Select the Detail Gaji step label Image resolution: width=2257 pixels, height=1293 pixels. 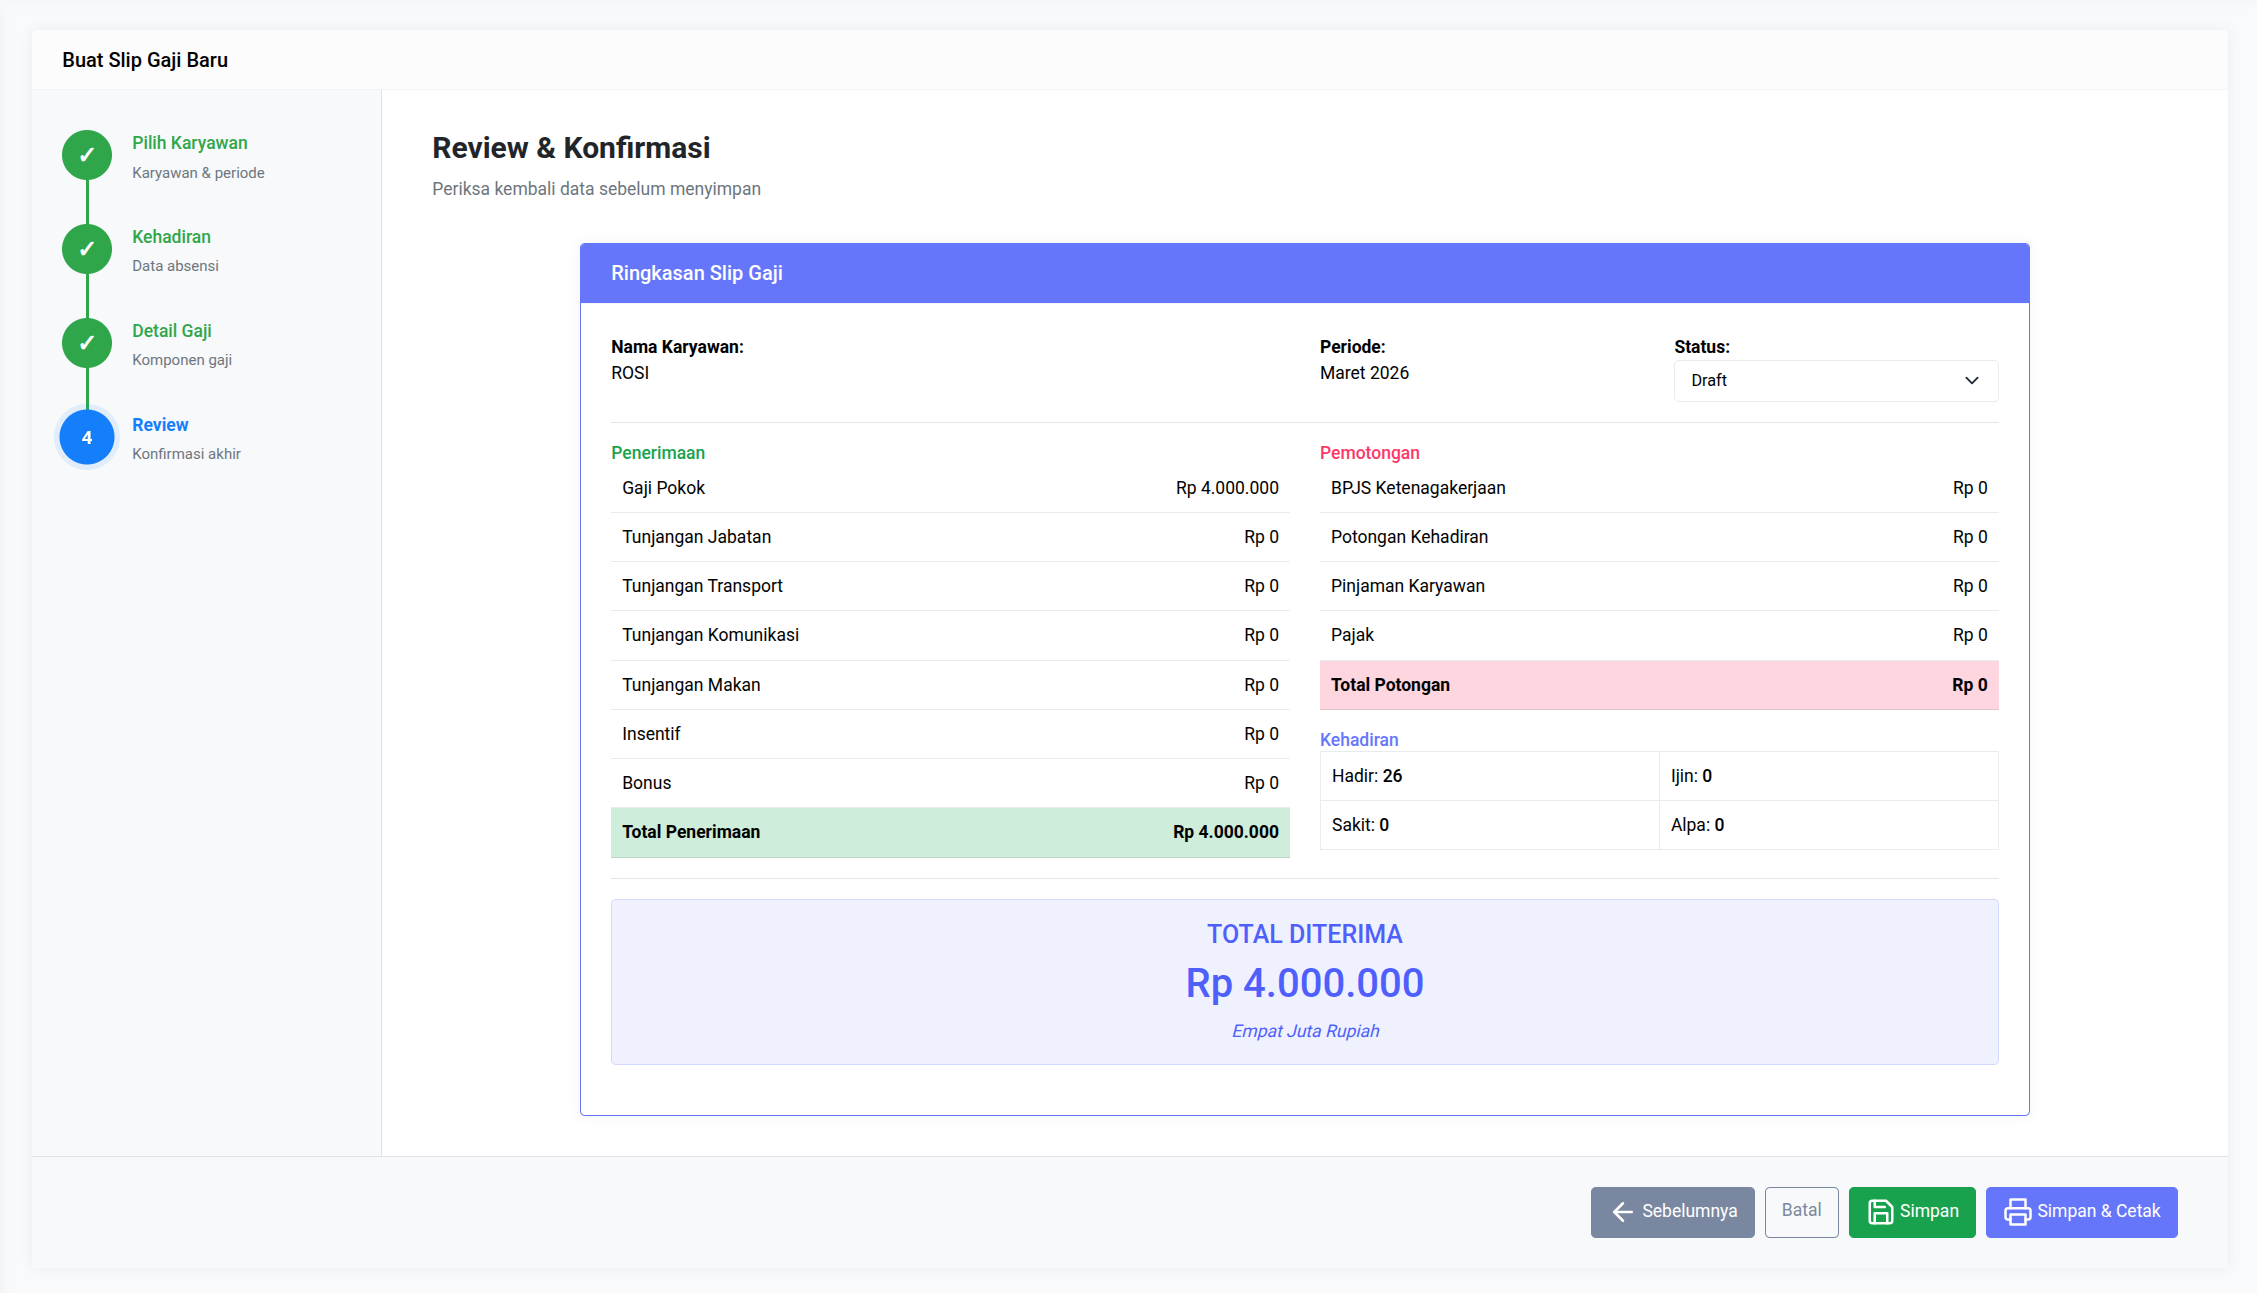click(x=171, y=331)
